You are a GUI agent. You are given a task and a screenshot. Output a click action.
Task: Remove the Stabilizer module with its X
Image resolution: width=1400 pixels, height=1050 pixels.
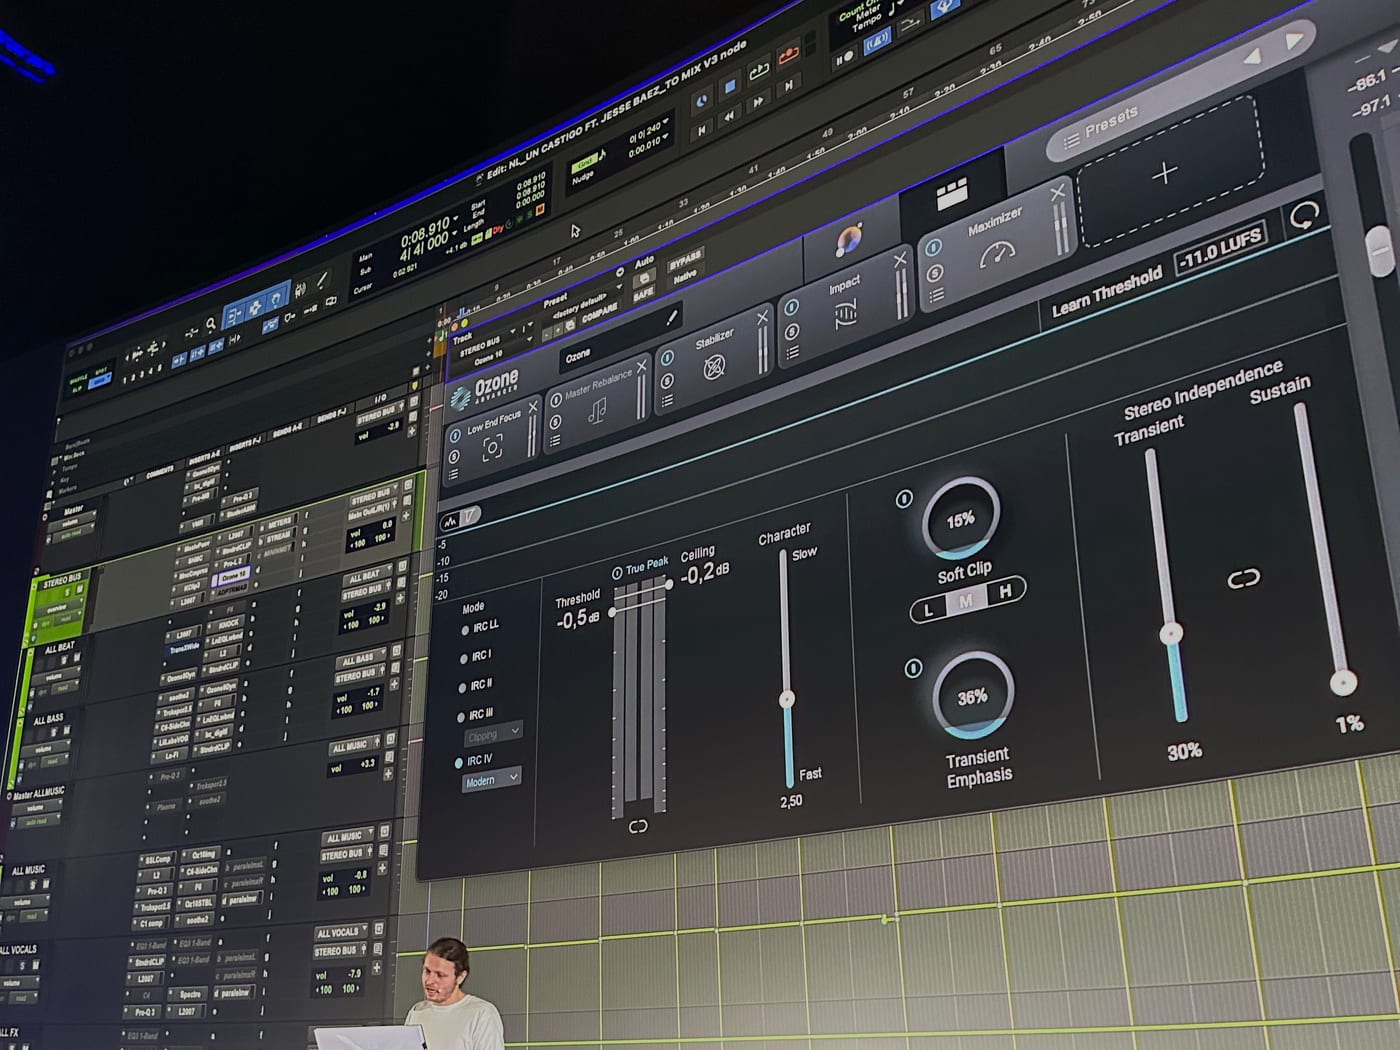pyautogui.click(x=762, y=318)
